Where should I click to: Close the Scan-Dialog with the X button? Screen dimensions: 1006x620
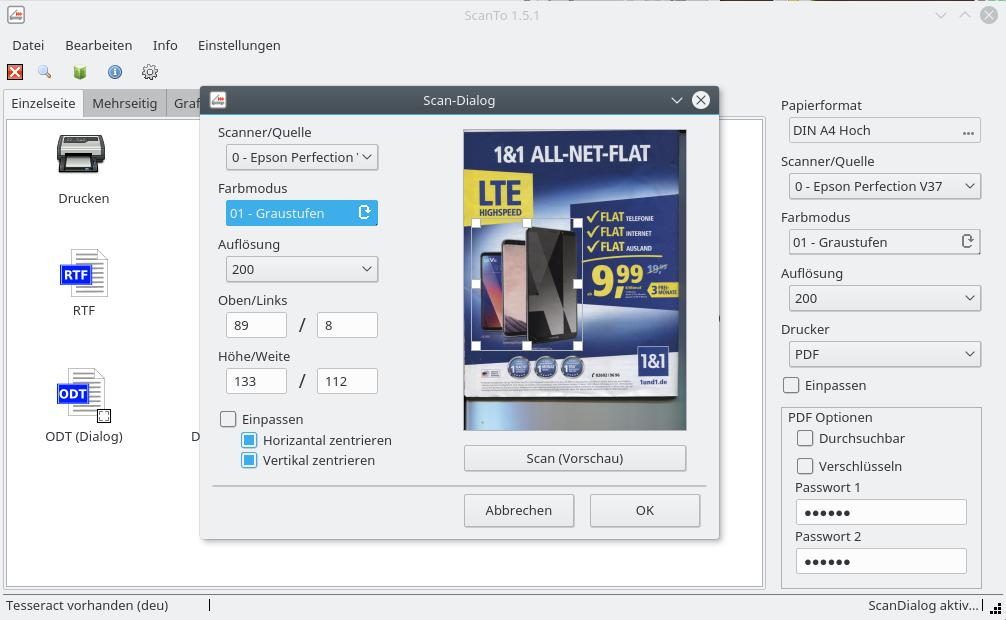[x=701, y=100]
